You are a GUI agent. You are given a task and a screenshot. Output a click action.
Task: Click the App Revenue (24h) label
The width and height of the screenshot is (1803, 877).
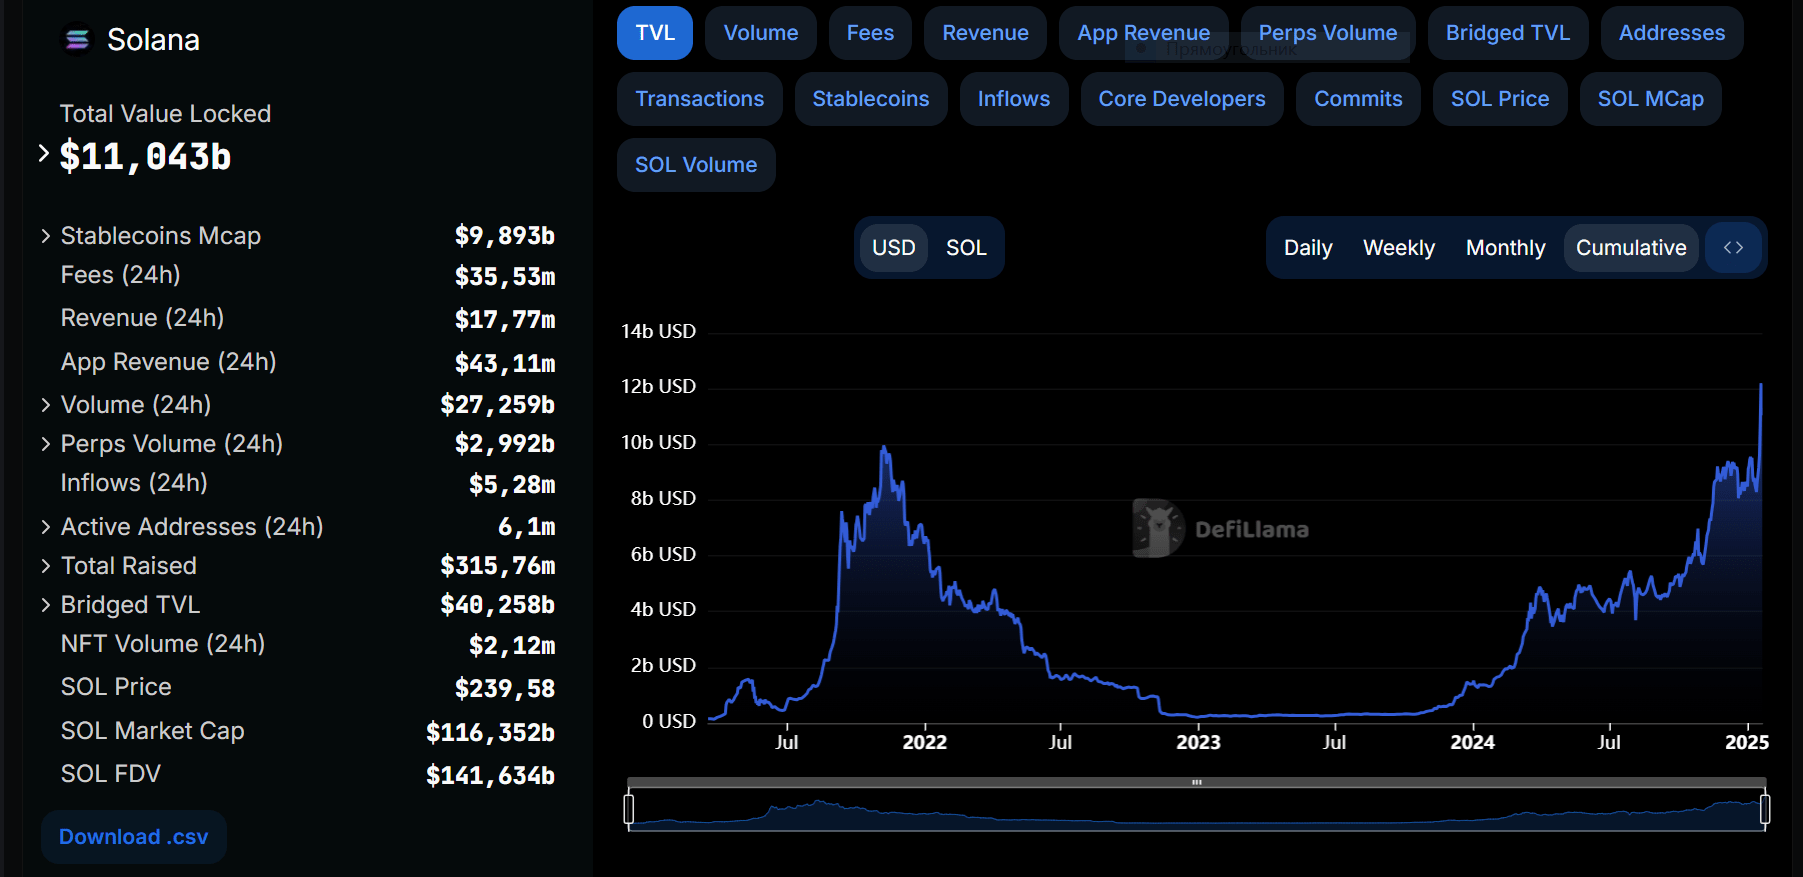168,362
